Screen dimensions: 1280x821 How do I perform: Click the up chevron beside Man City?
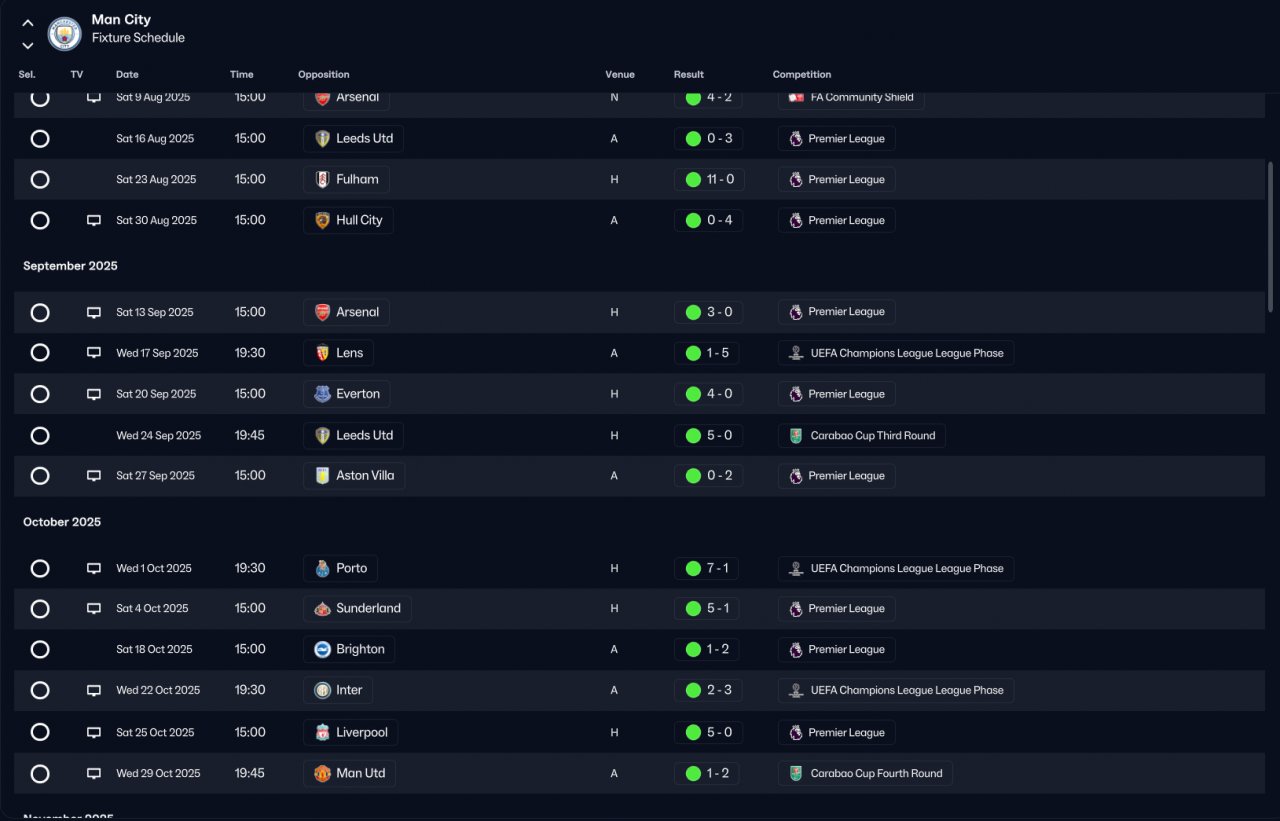tap(28, 23)
